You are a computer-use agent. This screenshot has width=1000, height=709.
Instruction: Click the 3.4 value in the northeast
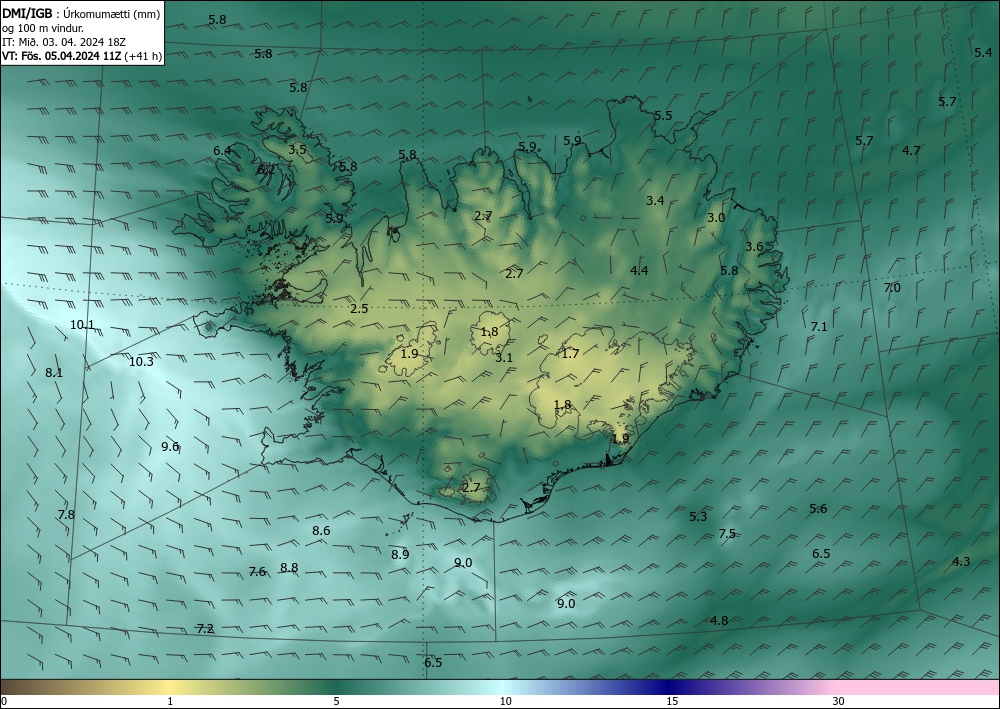tap(655, 200)
